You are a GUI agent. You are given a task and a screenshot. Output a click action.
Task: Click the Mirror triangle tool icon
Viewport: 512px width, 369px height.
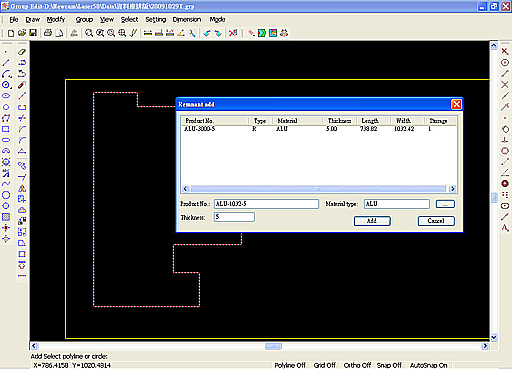click(22, 188)
